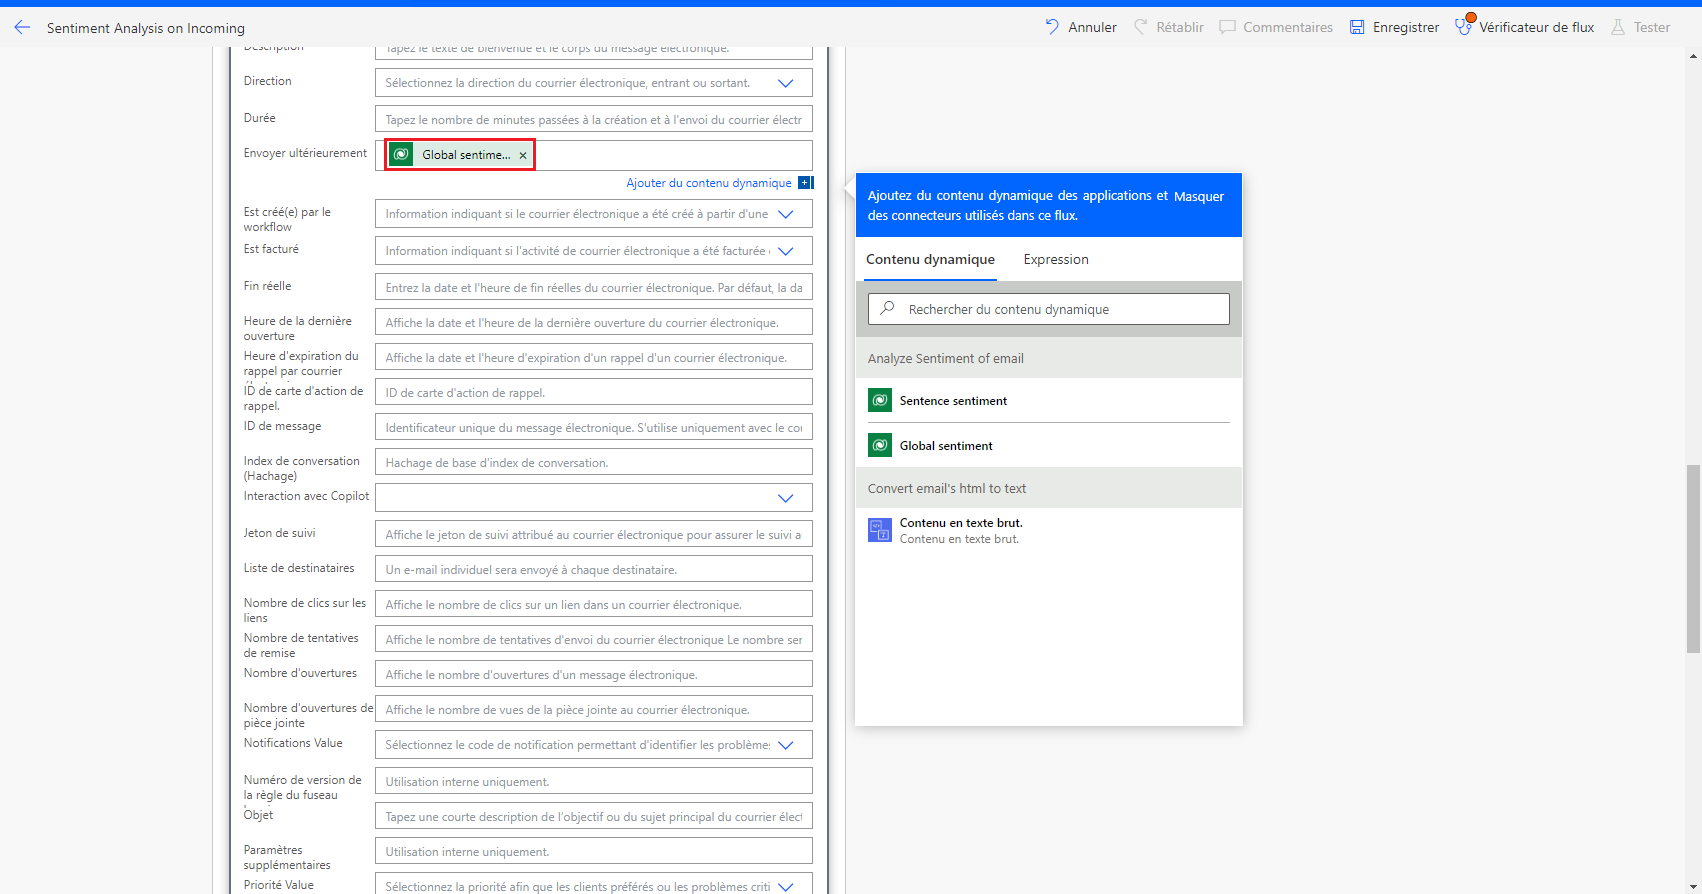Click Tester in the top bar

click(x=1640, y=27)
